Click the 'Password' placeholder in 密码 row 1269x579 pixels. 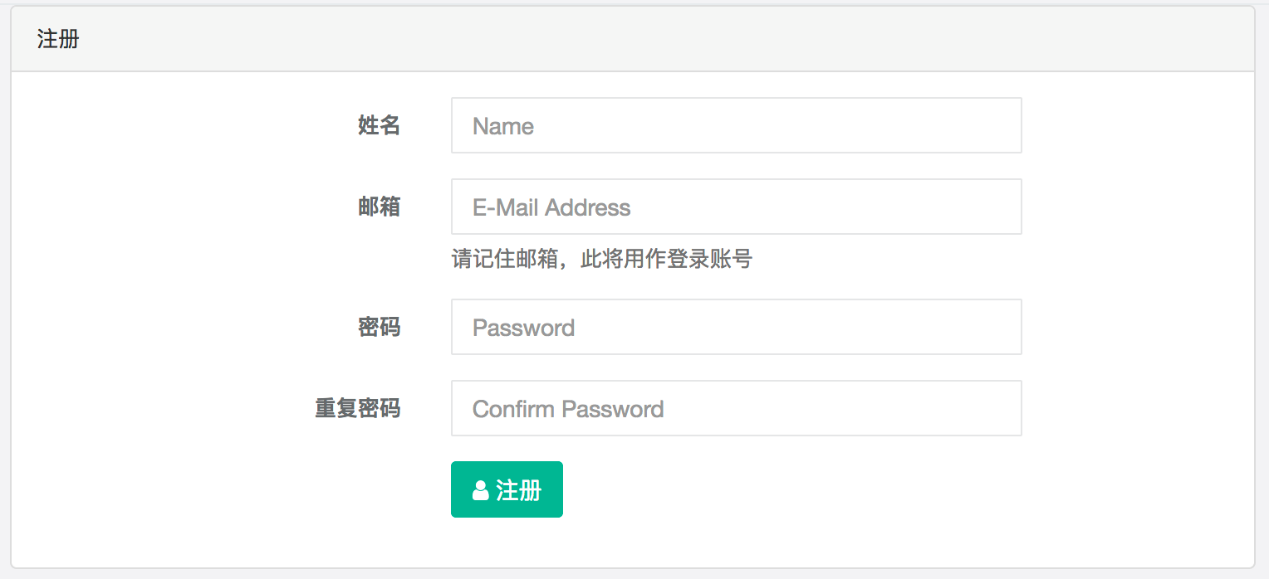pyautogui.click(x=523, y=328)
